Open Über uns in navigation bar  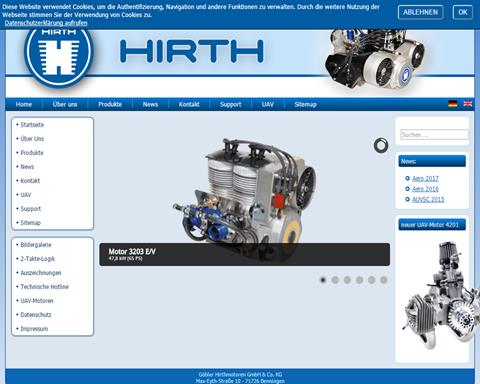click(65, 104)
